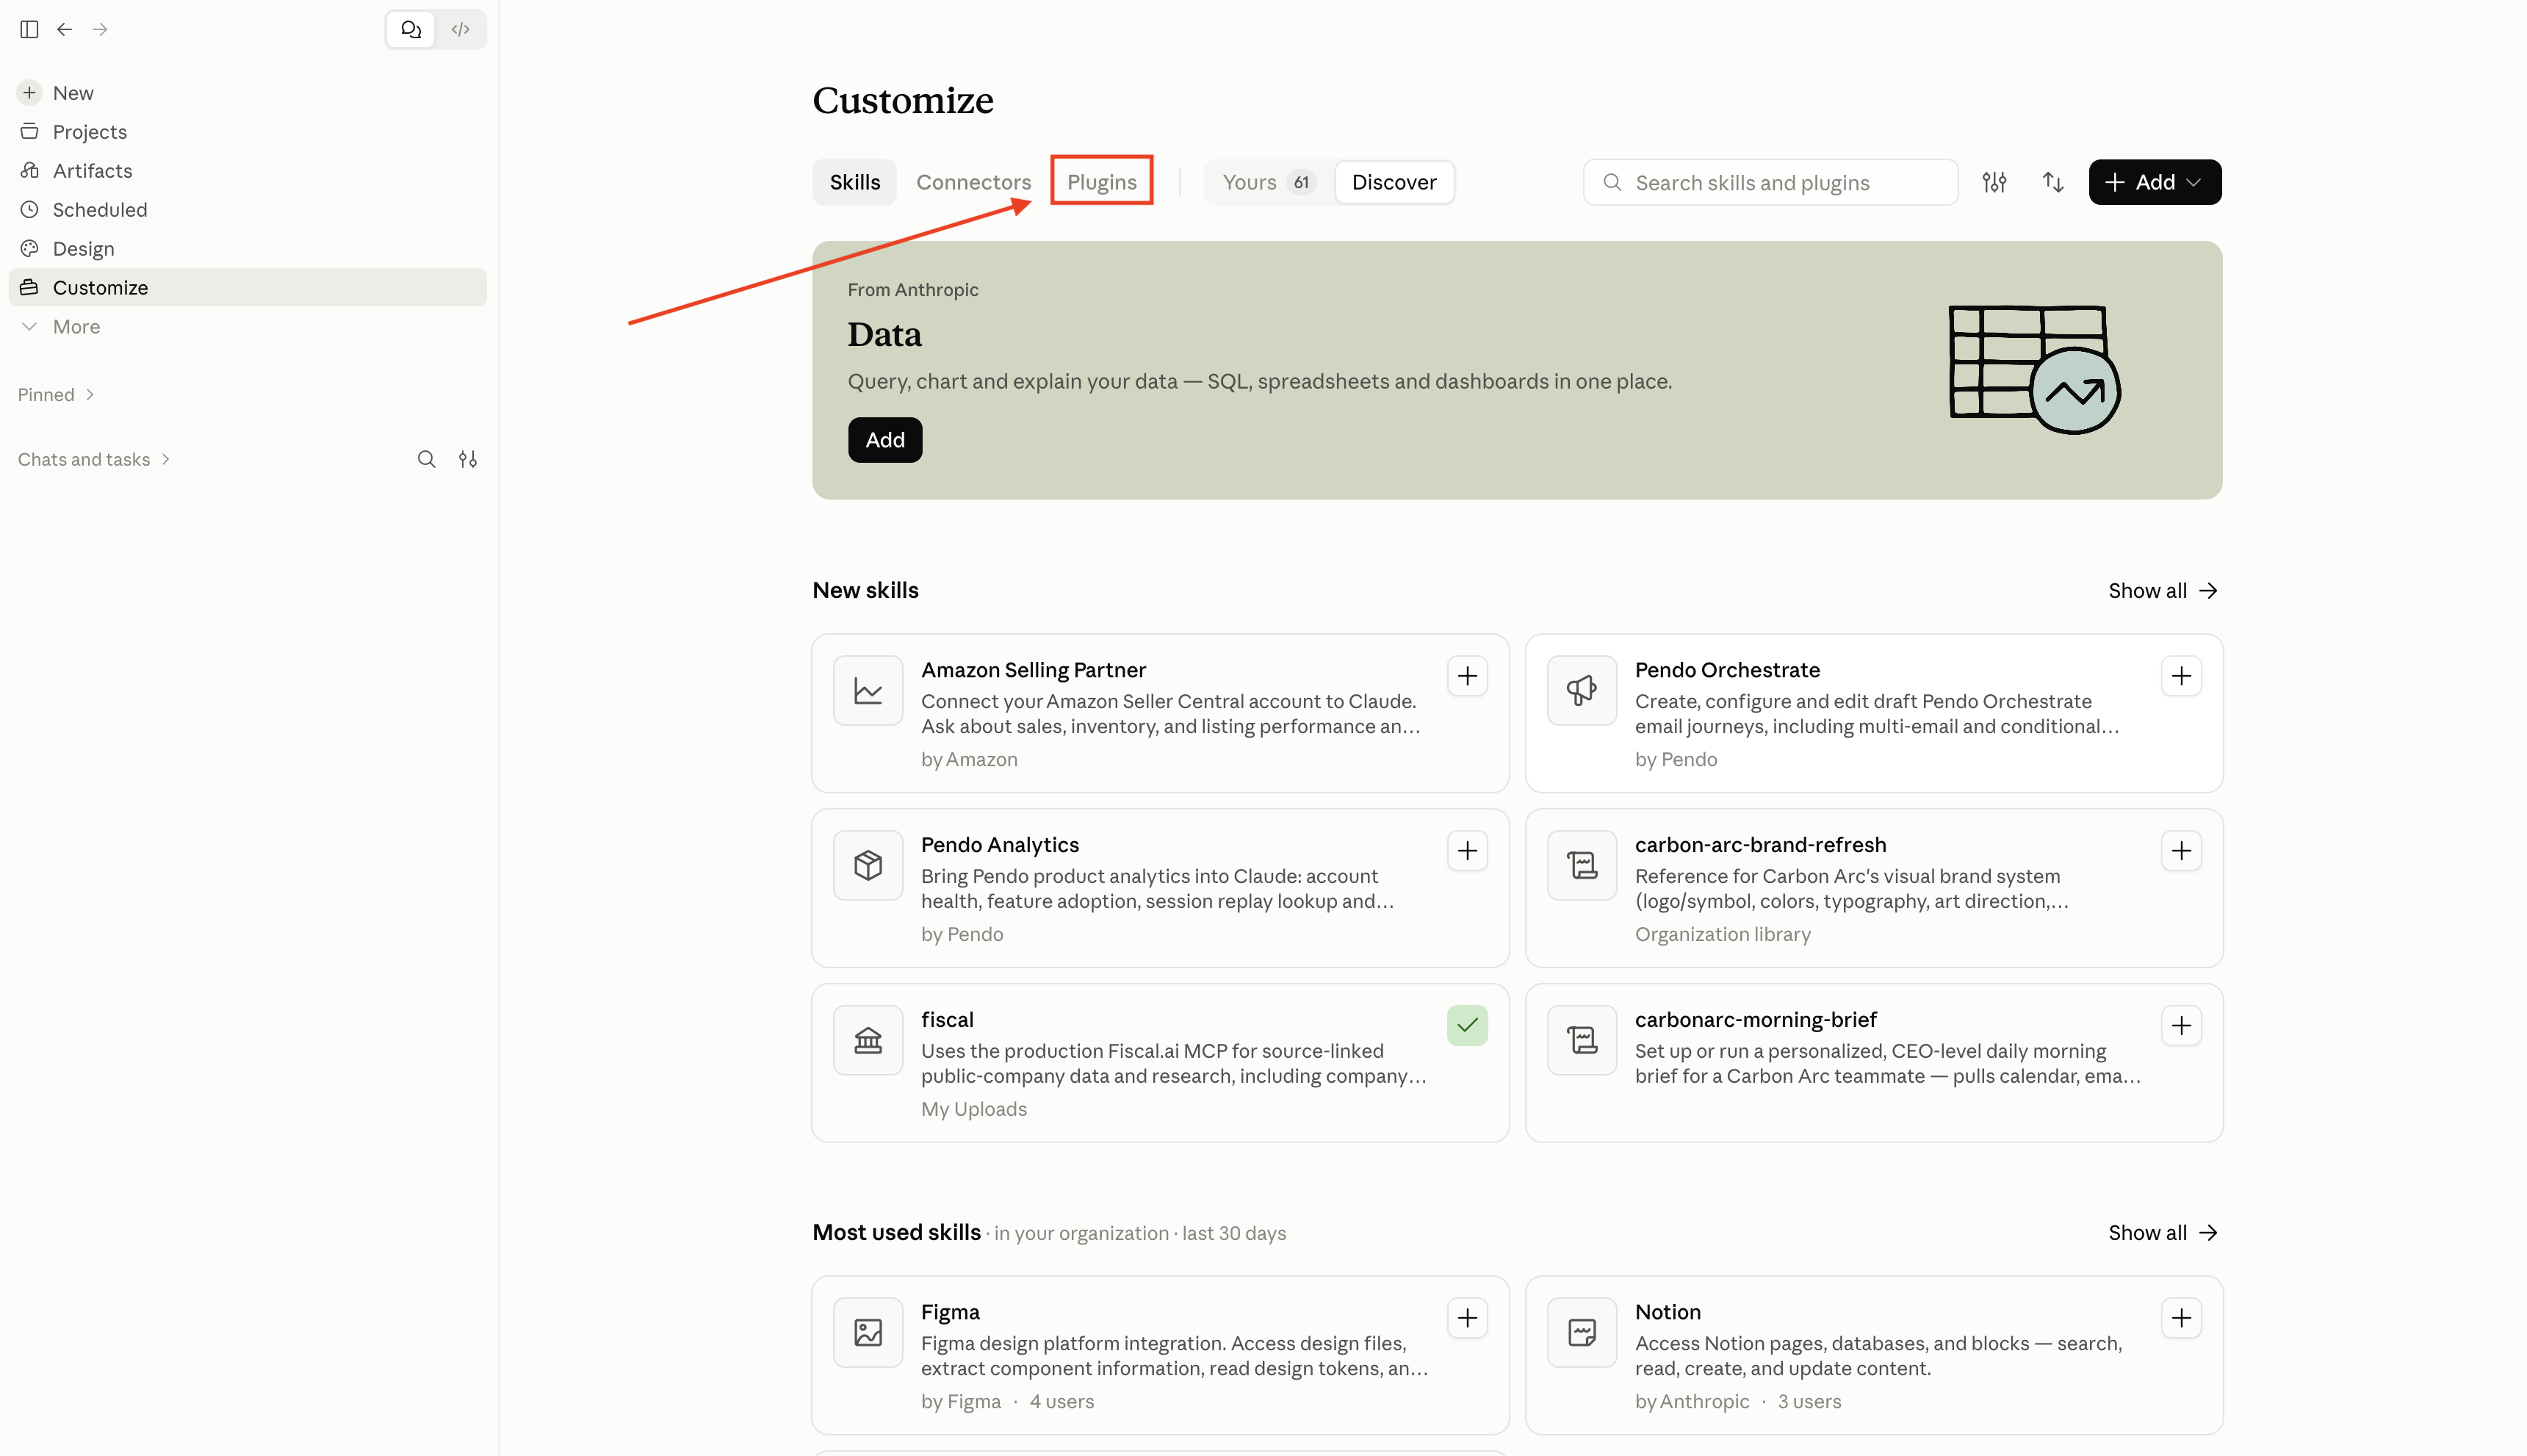The width and height of the screenshot is (2527, 1456).
Task: Add Pendo Analytics skill
Action: 1467,851
